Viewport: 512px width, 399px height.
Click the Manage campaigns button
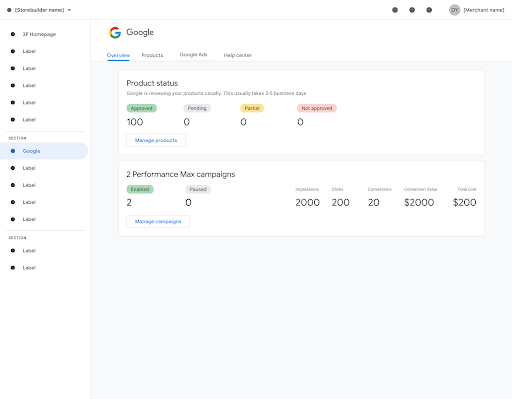(158, 222)
